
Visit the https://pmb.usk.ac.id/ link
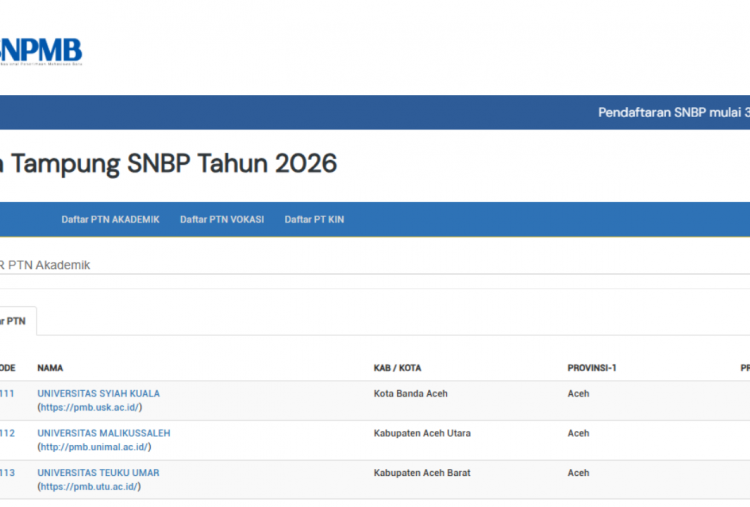pos(90,408)
